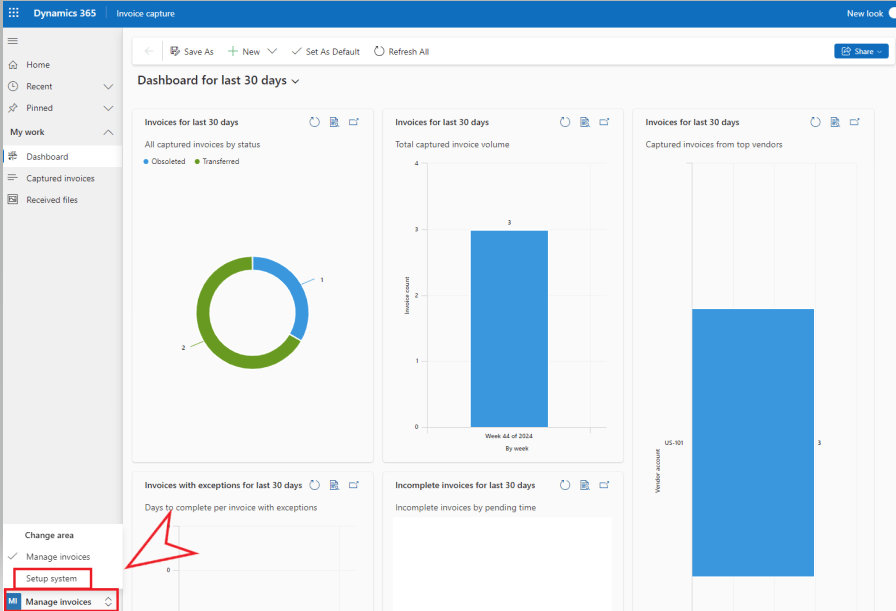Expand the Recent section chevron
The height and width of the screenshot is (611, 896).
click(109, 87)
